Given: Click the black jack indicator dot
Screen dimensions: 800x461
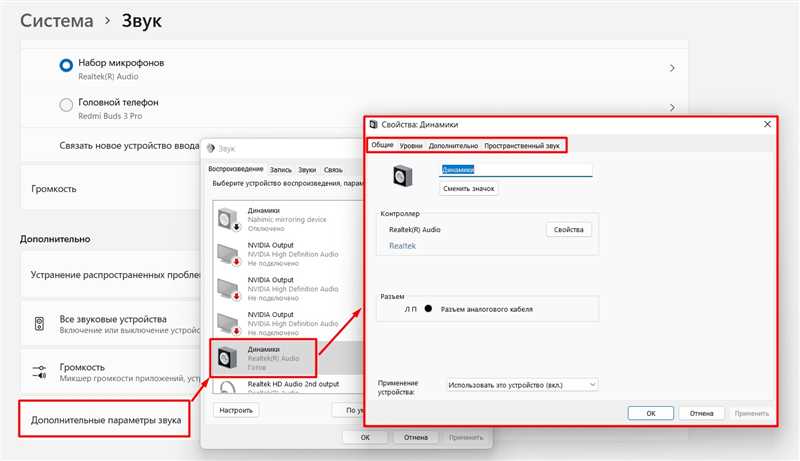Looking at the screenshot, I should coord(428,309).
